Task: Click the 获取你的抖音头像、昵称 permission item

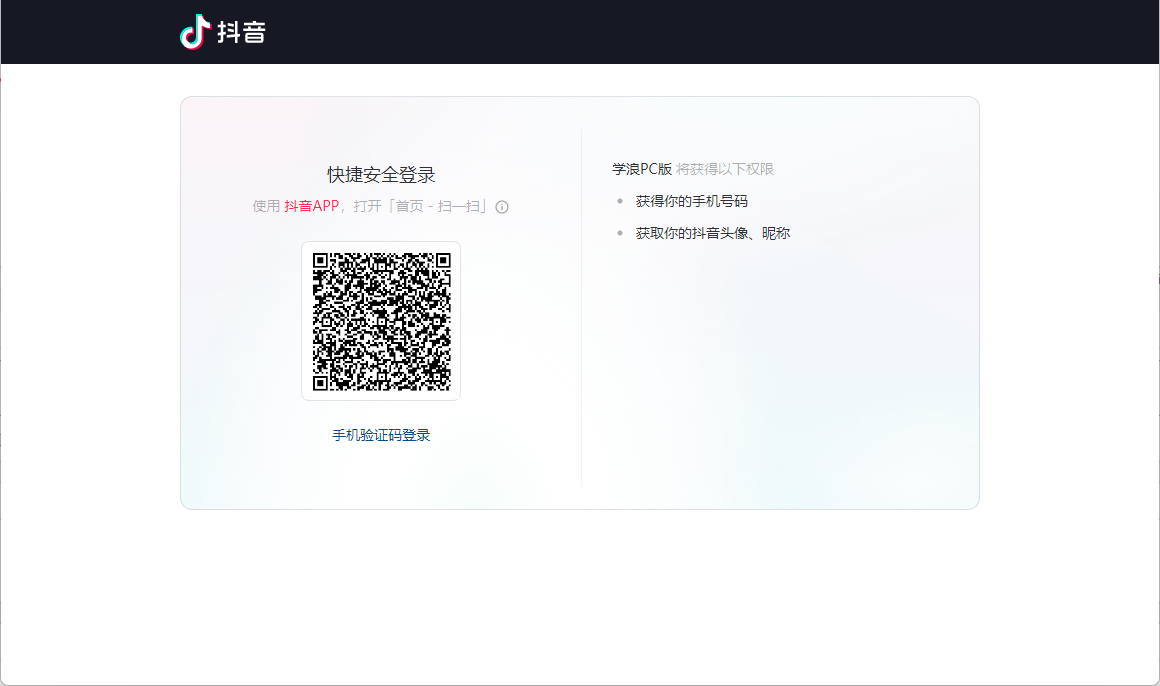Action: click(x=712, y=233)
